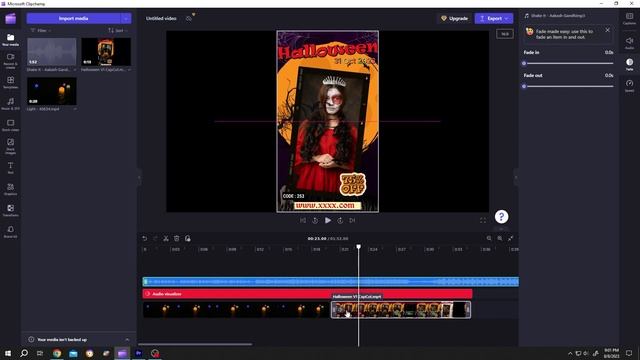Open the 16:9 aspect ratio selector

click(505, 34)
